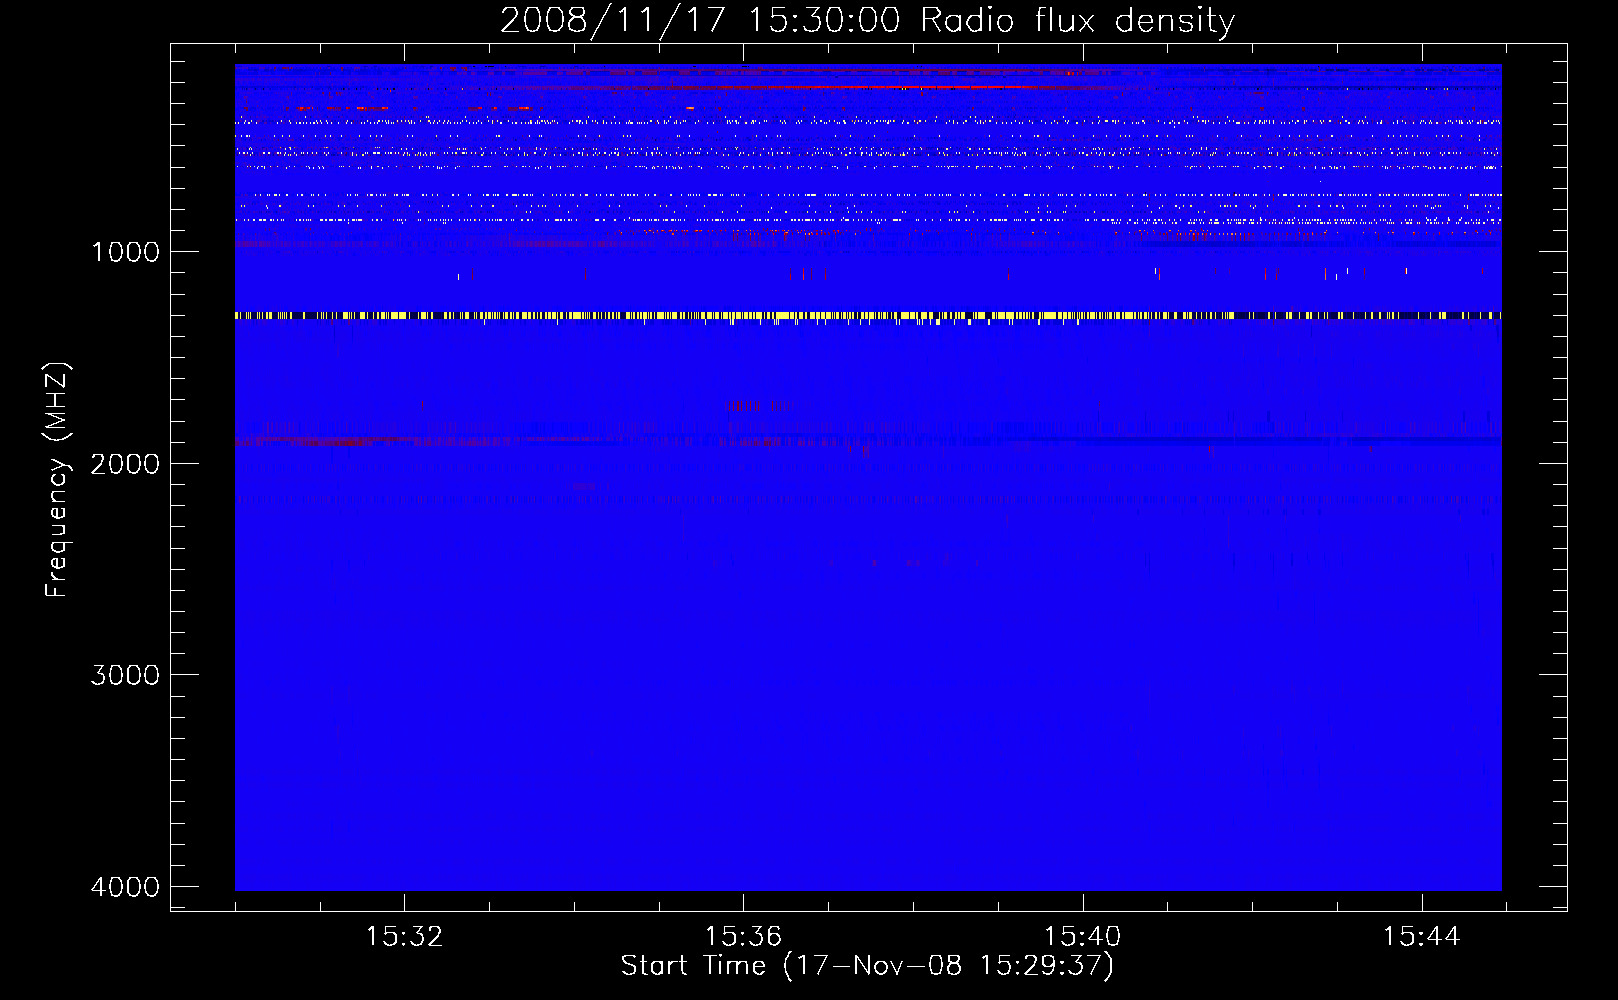Click the 'Start Time (17-Nov-08 15:29:37)' label

pyautogui.click(x=867, y=966)
